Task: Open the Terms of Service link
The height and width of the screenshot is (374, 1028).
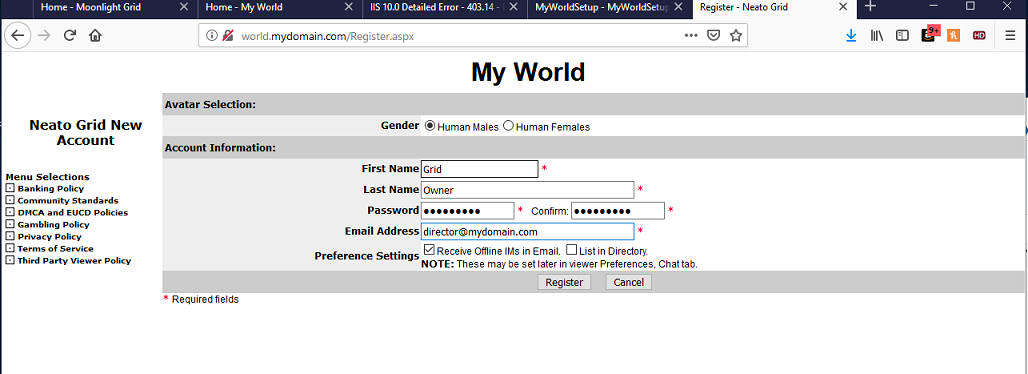Action: [55, 249]
